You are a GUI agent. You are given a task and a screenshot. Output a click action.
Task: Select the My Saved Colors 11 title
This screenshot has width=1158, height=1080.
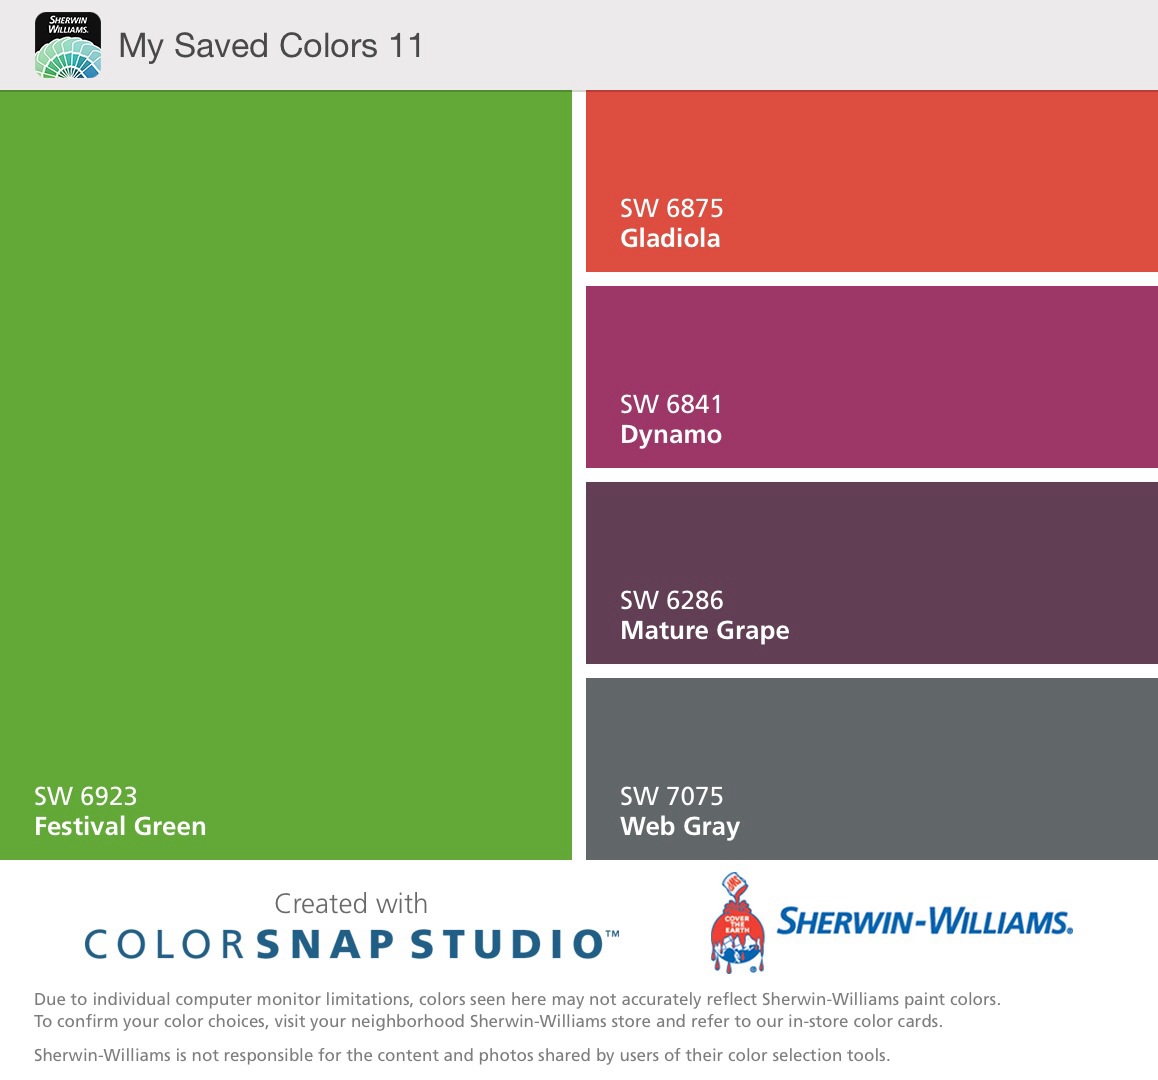(x=271, y=46)
